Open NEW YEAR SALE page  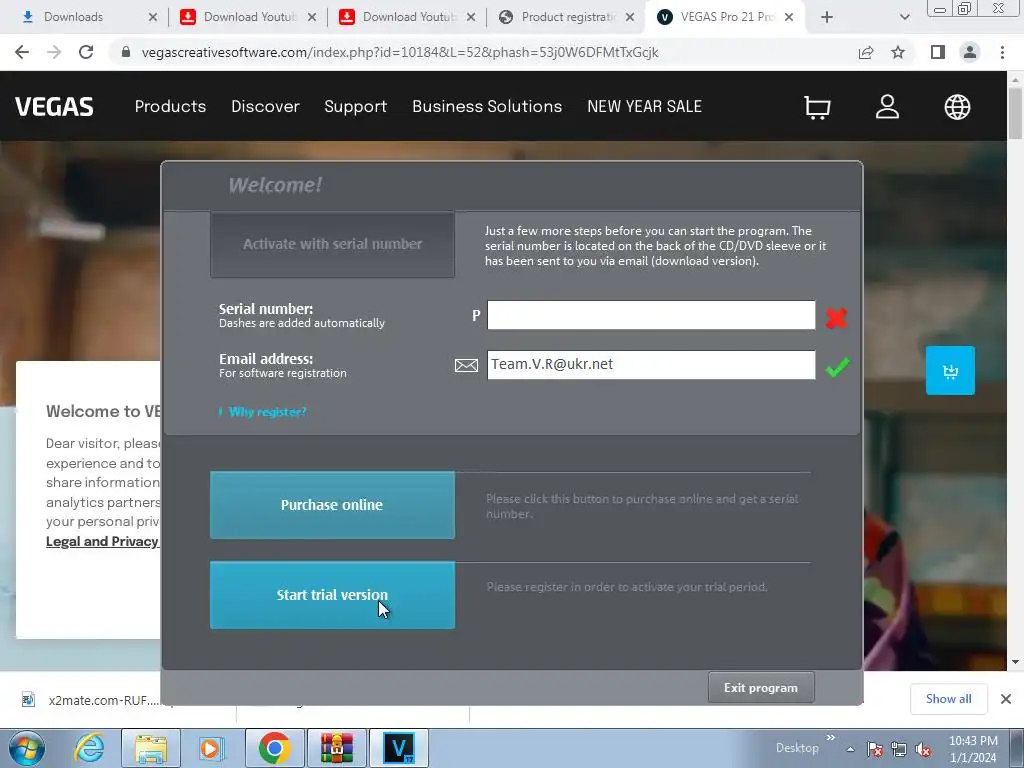(645, 106)
